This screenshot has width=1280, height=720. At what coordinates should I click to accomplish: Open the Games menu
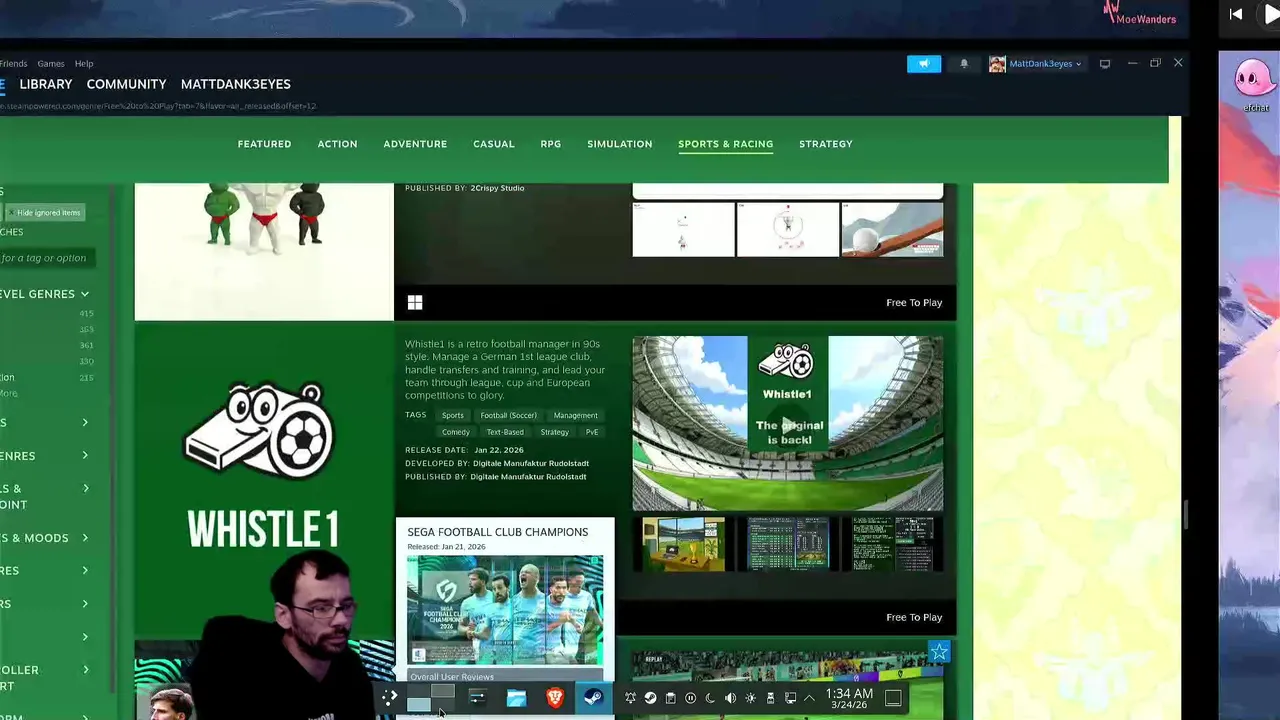pos(51,64)
